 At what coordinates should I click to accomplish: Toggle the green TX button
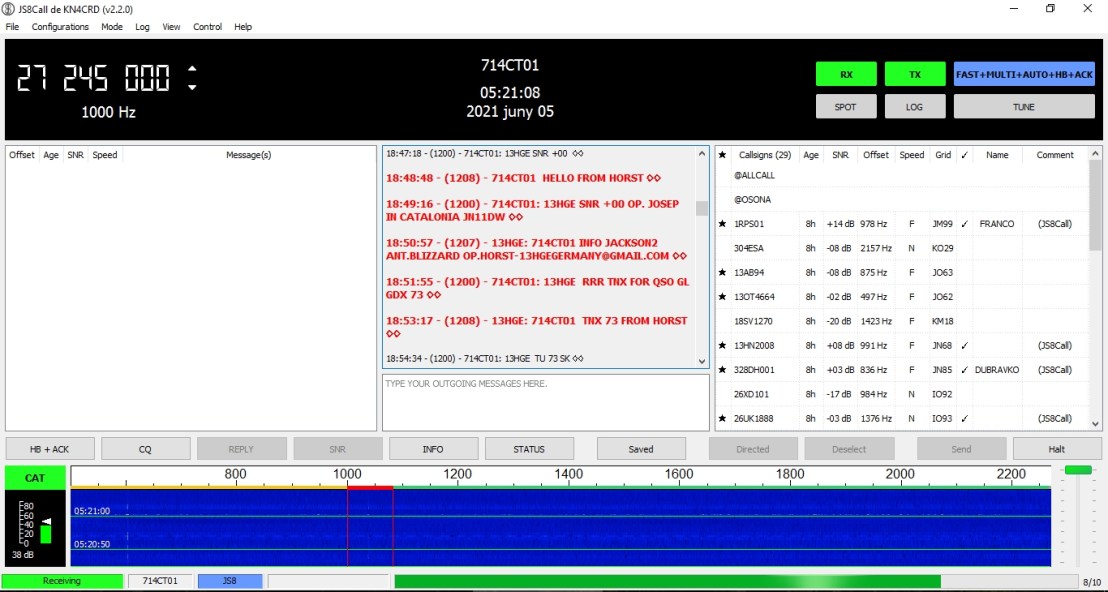click(x=914, y=74)
